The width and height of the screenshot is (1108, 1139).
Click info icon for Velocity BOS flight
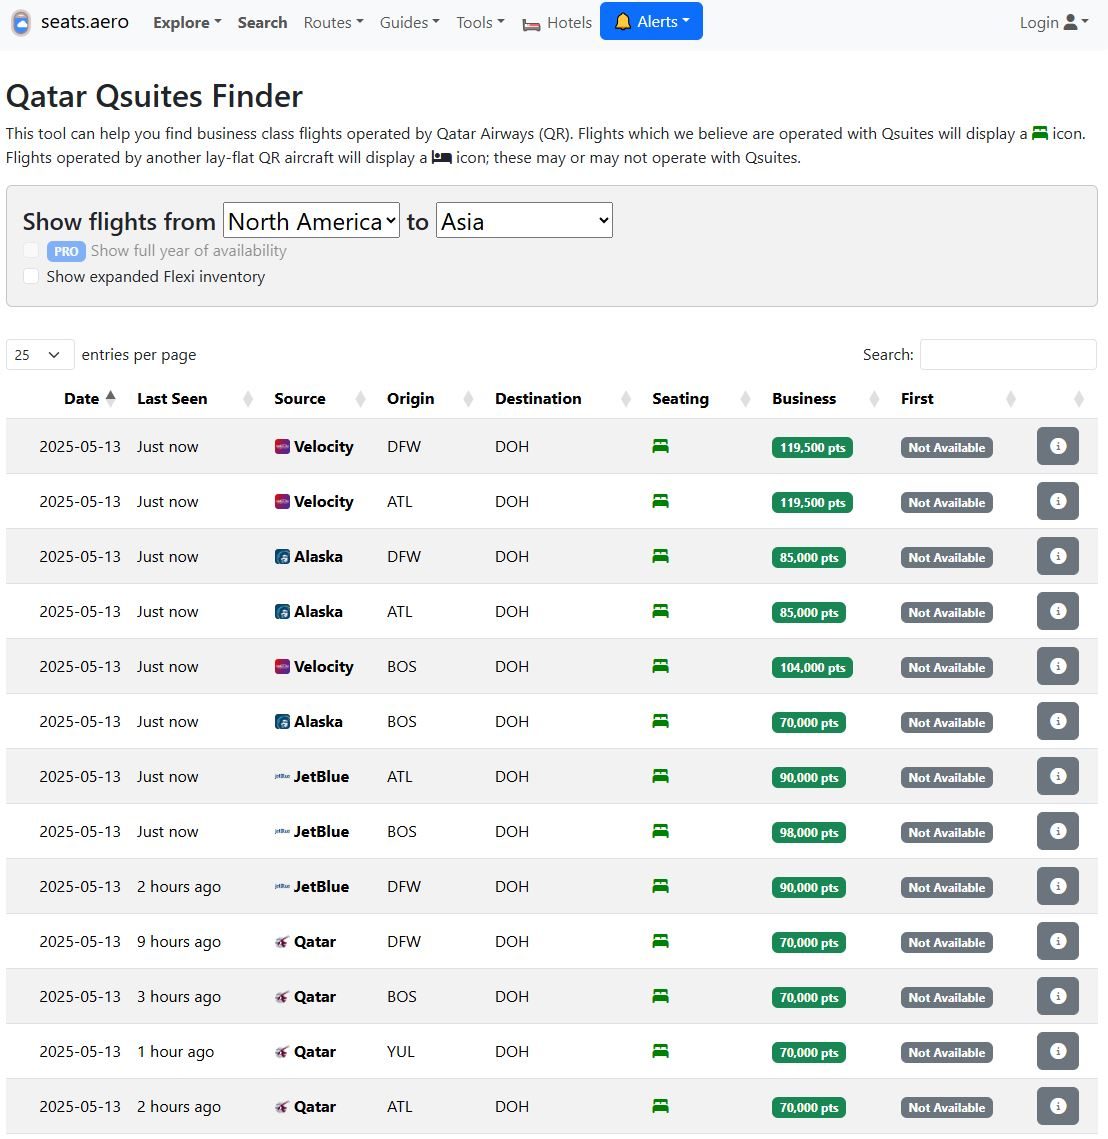coord(1057,667)
